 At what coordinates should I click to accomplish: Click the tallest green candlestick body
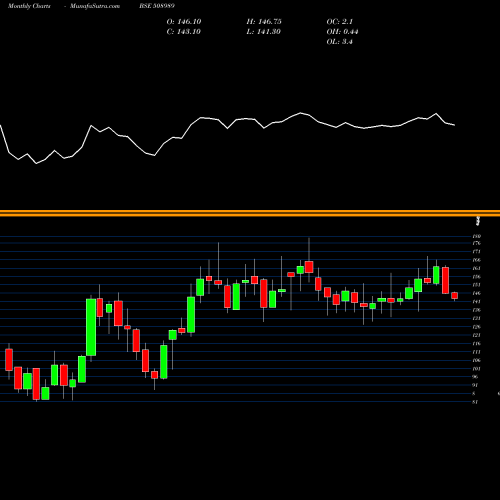91,327
